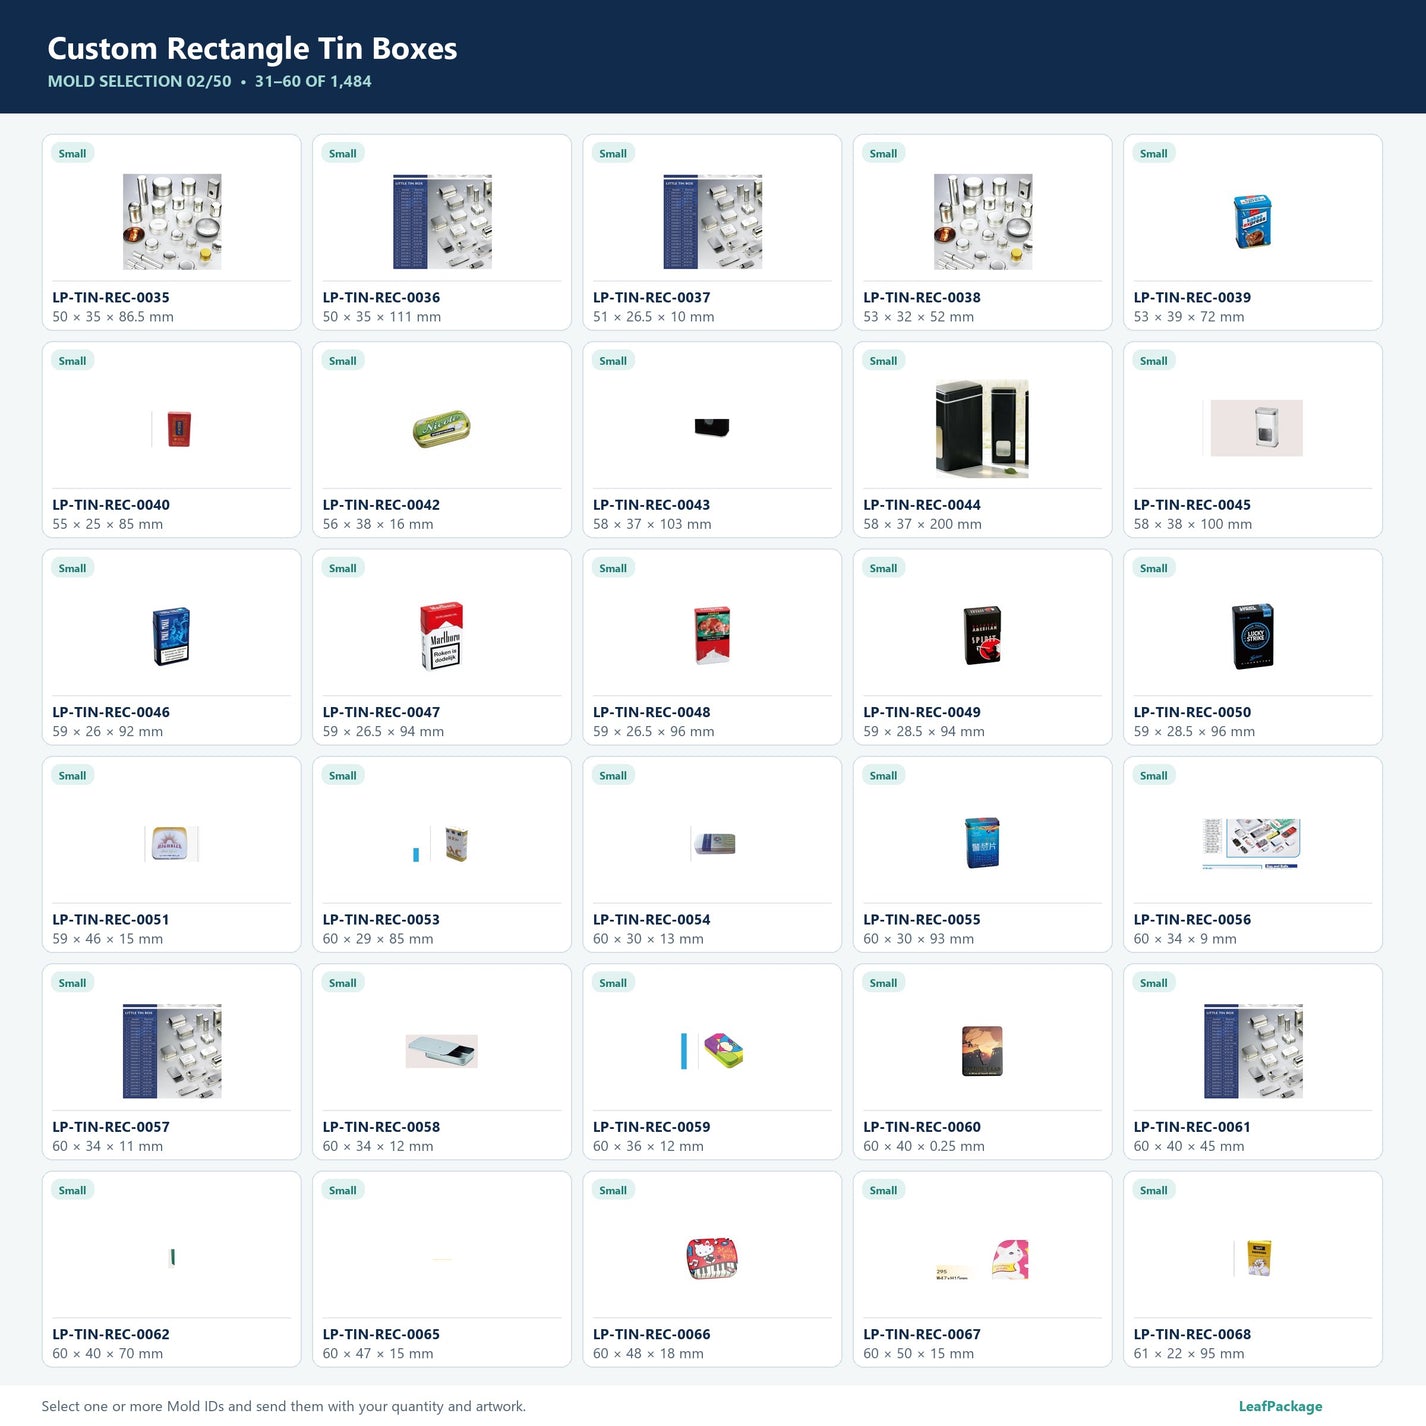Open mold ID LP-TIN-REC-0050 link

tap(1192, 712)
